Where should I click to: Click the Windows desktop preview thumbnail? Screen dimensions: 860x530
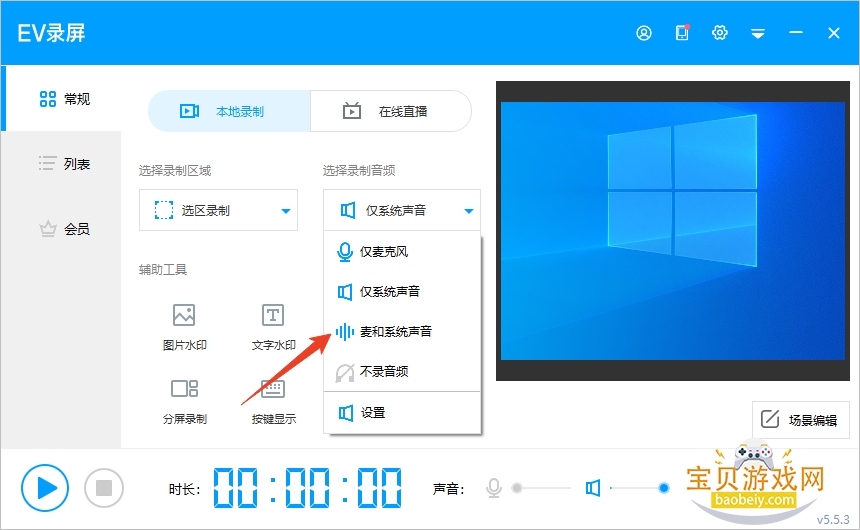(673, 231)
